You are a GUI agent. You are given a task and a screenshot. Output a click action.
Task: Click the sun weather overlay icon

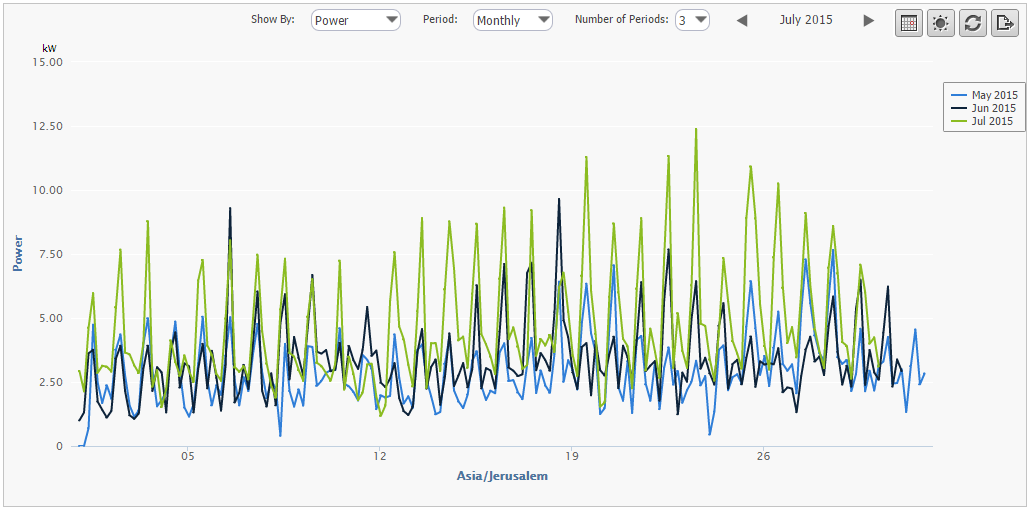940,24
